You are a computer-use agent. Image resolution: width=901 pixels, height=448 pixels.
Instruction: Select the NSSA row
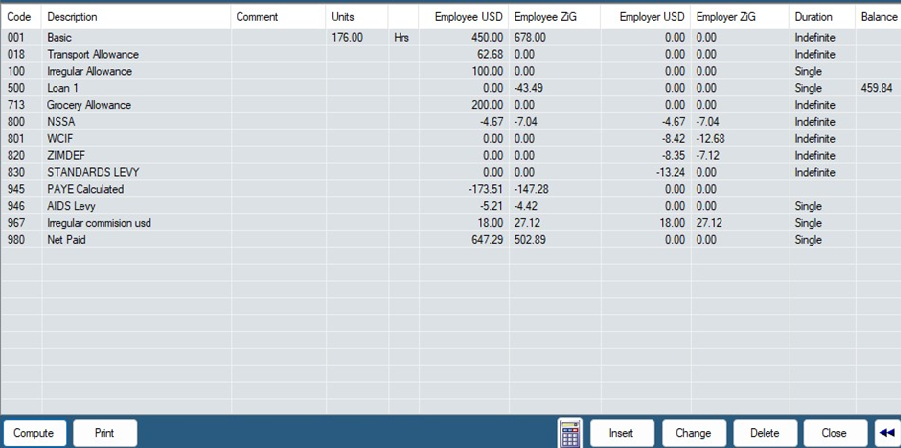(450, 122)
